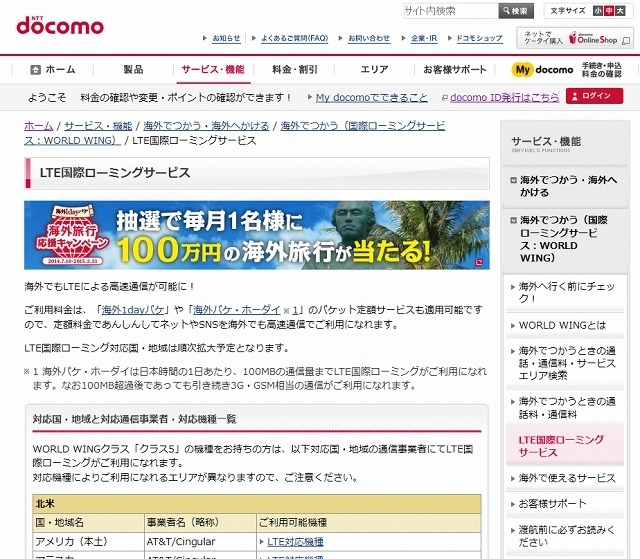Click the key icon beside docomo ID発行
The image size is (640, 559).
(x=445, y=98)
